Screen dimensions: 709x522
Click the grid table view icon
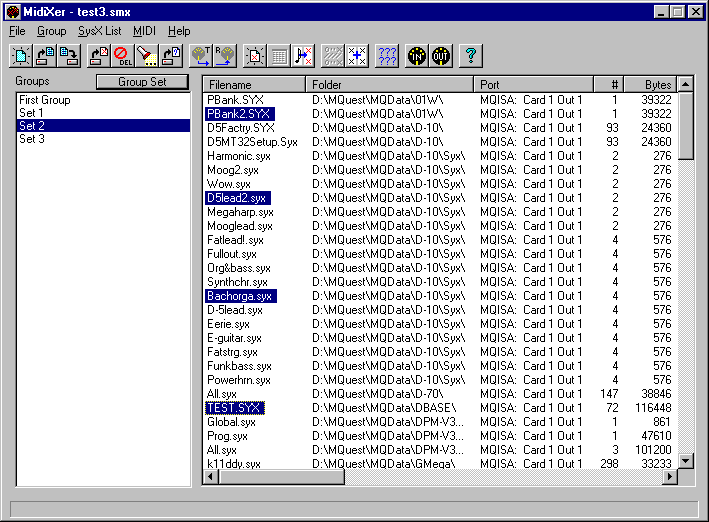tap(281, 56)
